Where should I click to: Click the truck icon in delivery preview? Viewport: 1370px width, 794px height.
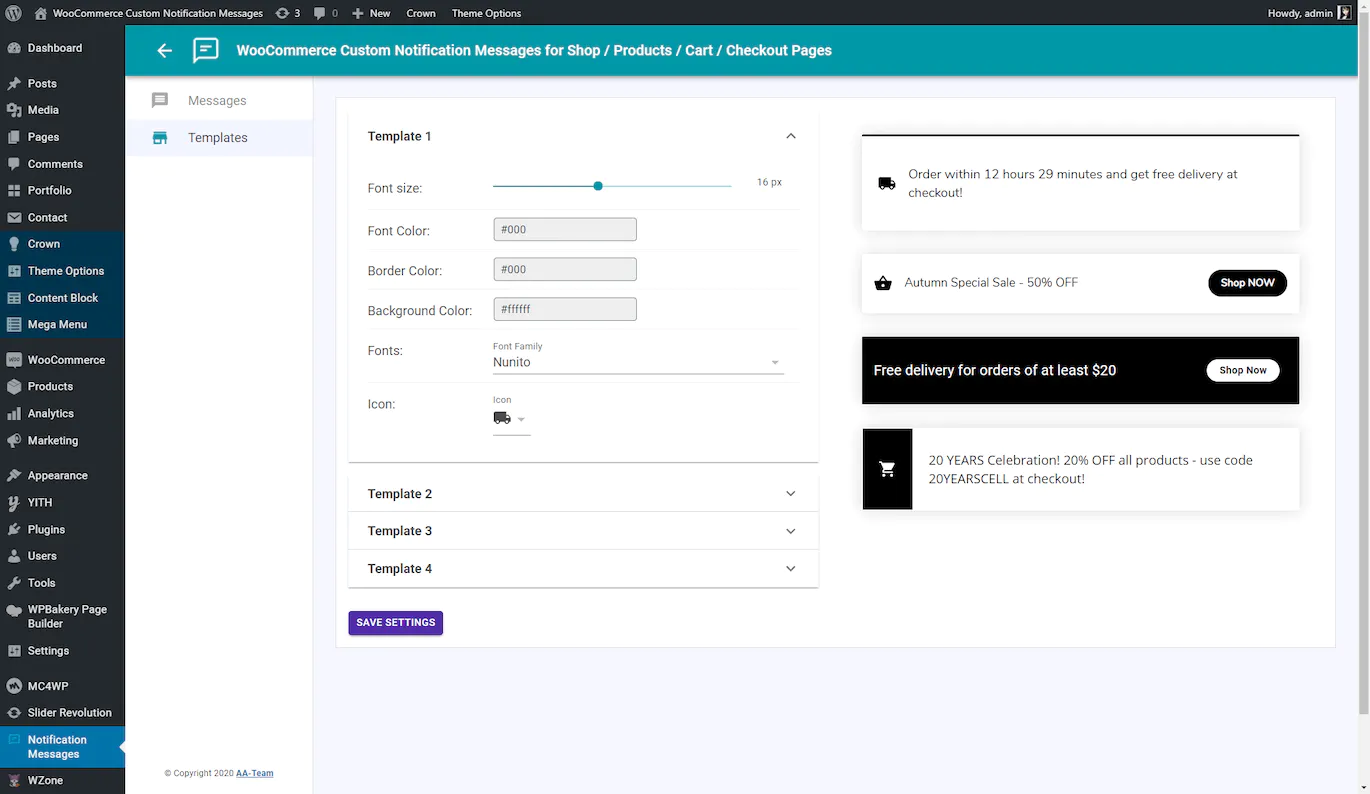click(x=887, y=183)
